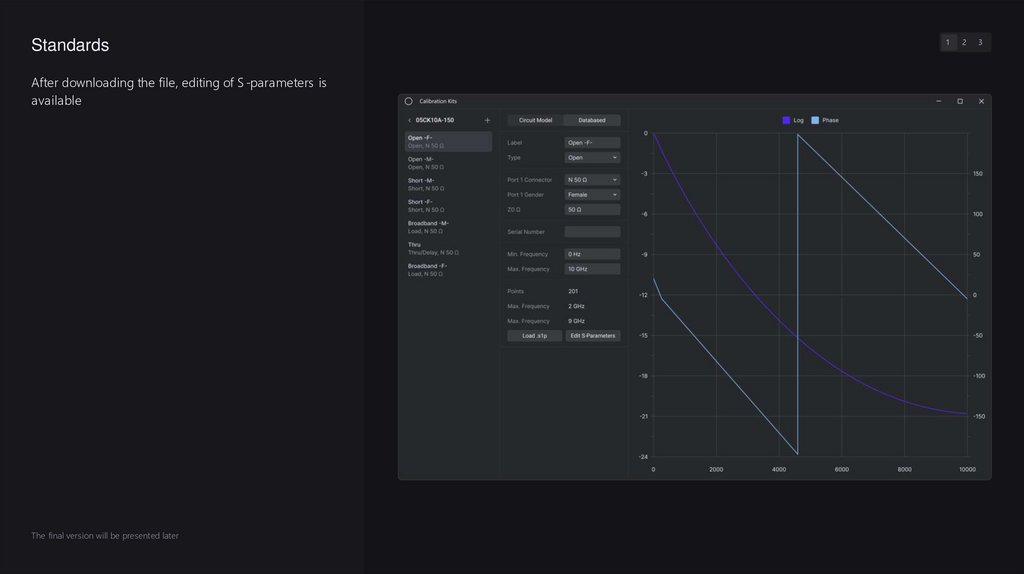Add a new standard with plus icon
Screen dimensions: 1024x574
point(487,120)
